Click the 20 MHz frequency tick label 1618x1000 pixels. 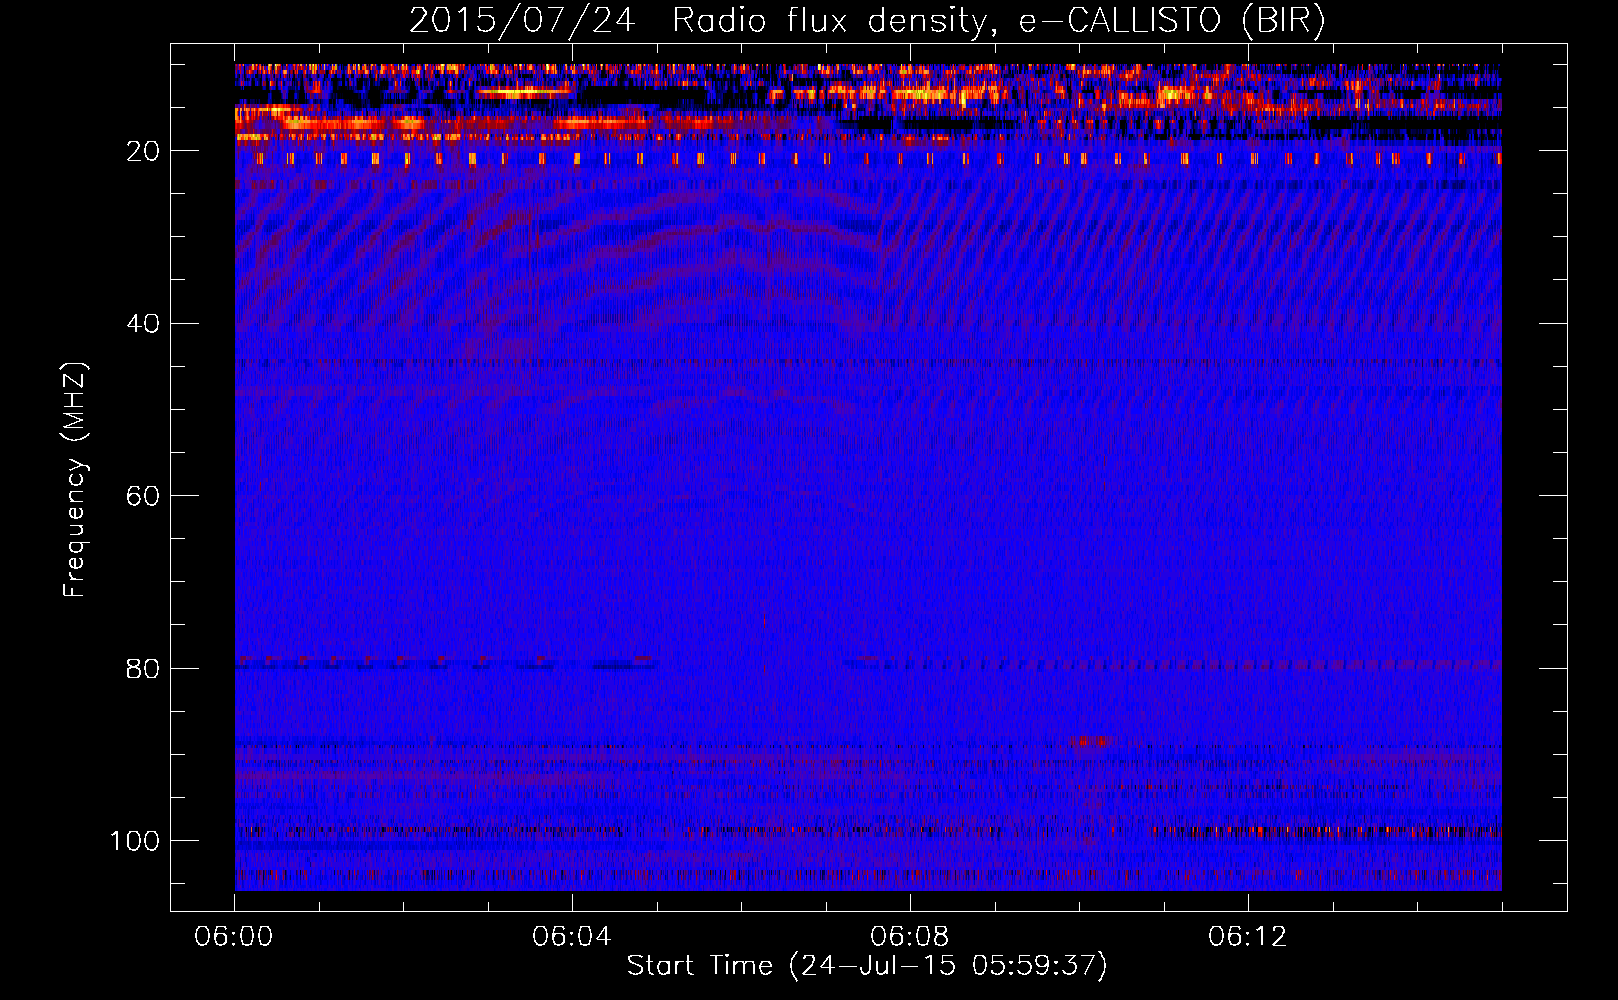tap(143, 151)
